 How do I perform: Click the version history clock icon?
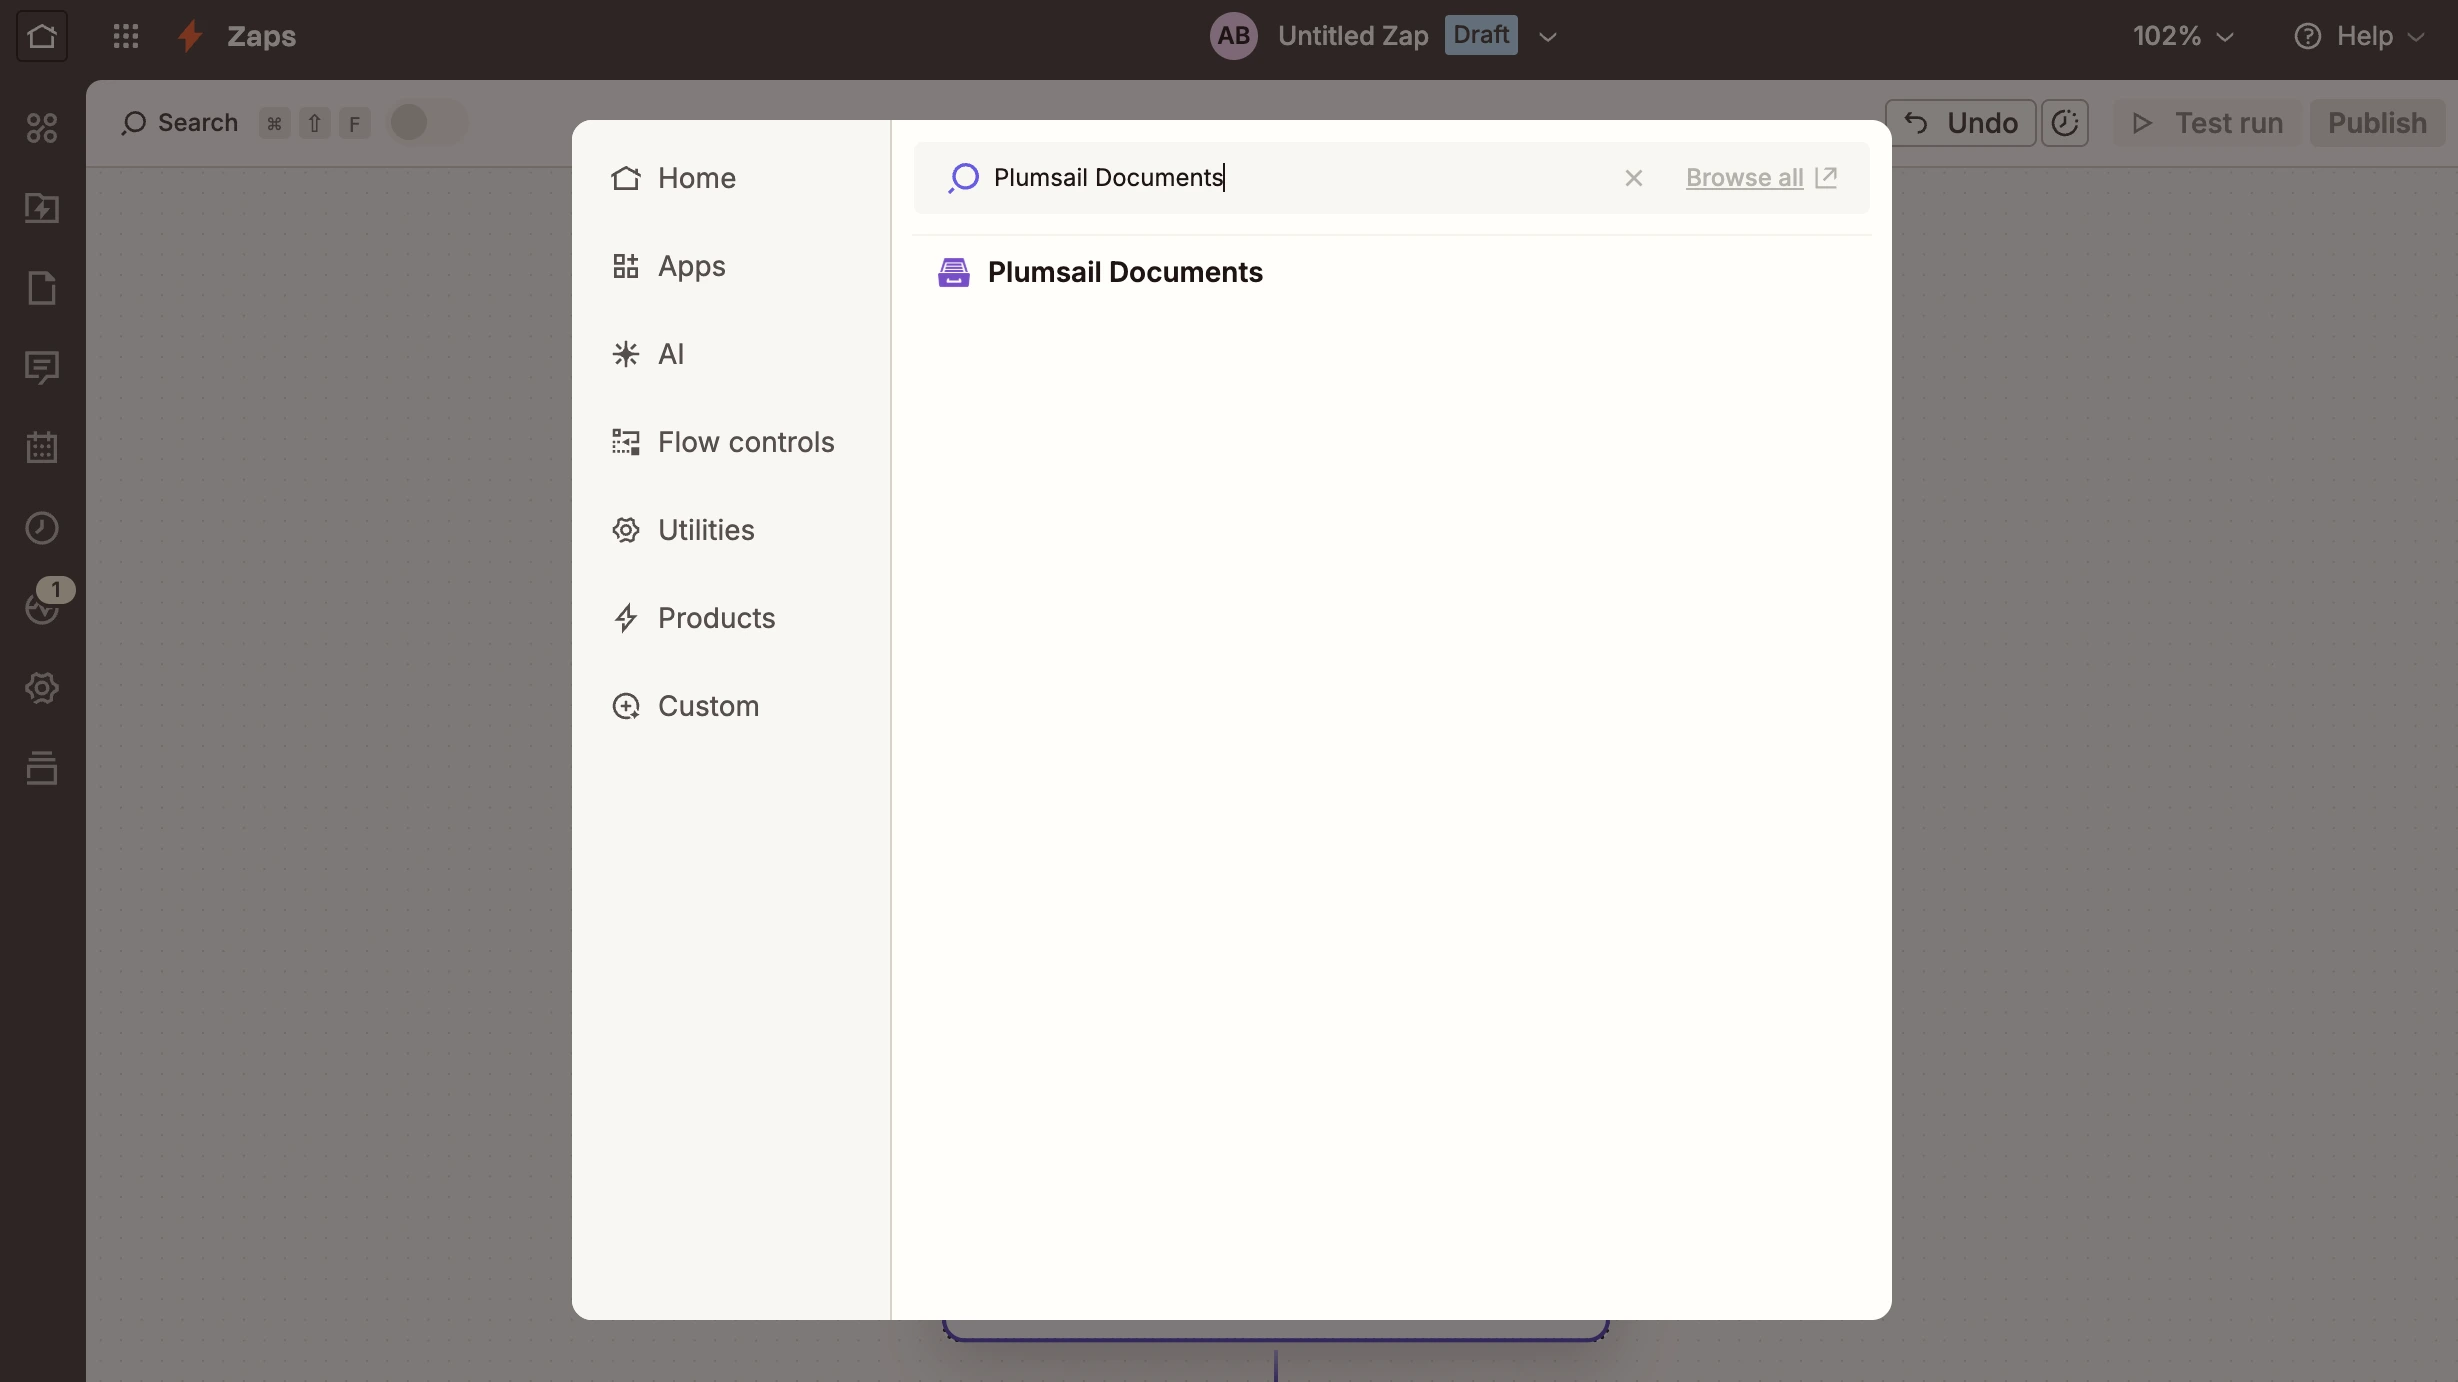click(x=2065, y=123)
